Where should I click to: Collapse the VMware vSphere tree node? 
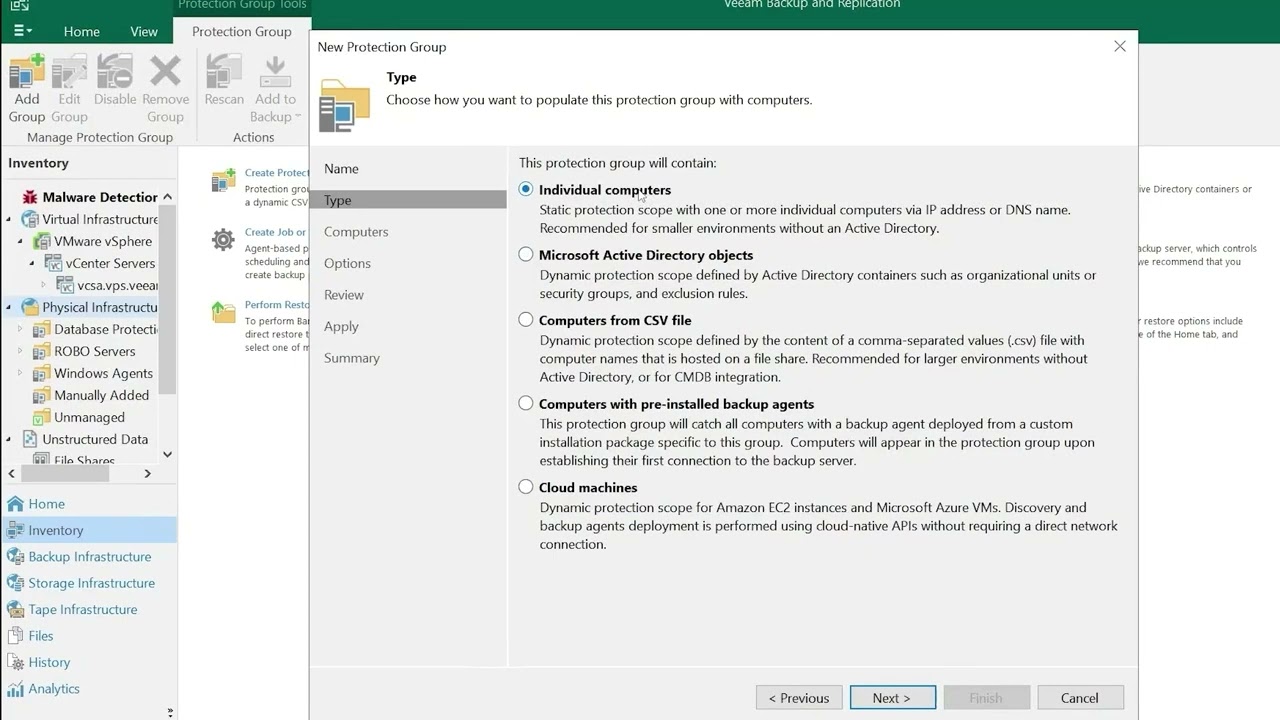[21, 241]
